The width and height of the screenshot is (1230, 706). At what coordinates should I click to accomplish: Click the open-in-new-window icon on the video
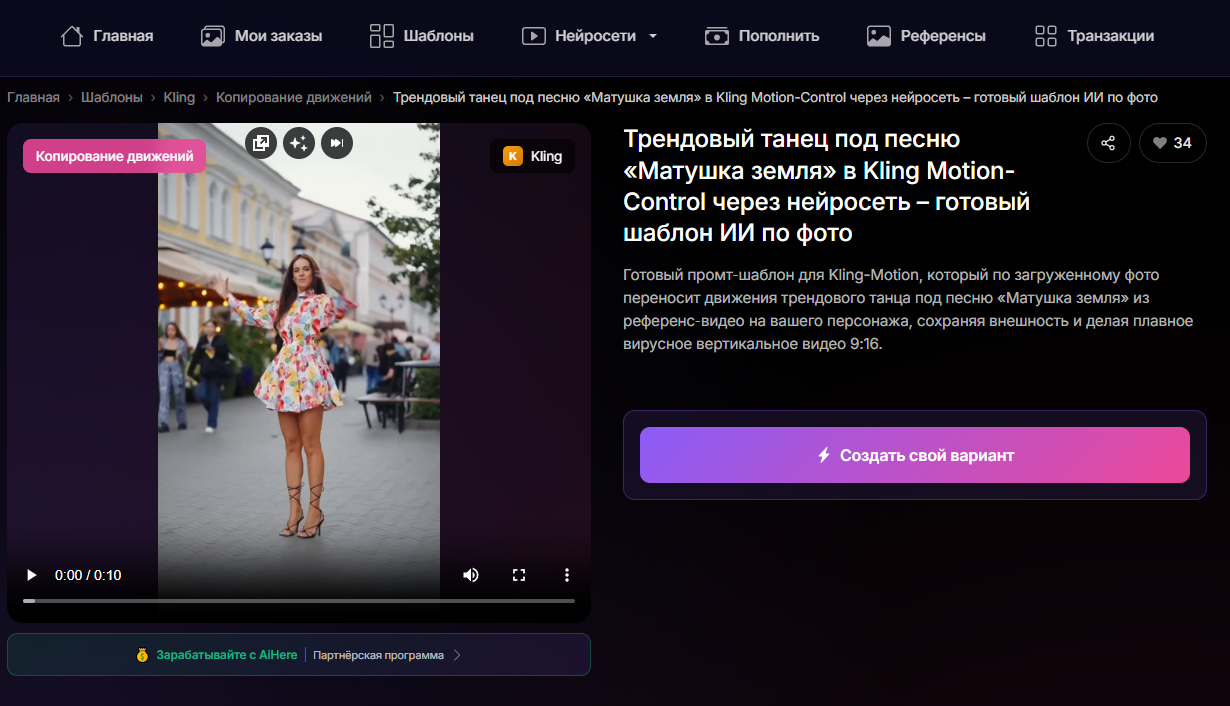[x=261, y=143]
